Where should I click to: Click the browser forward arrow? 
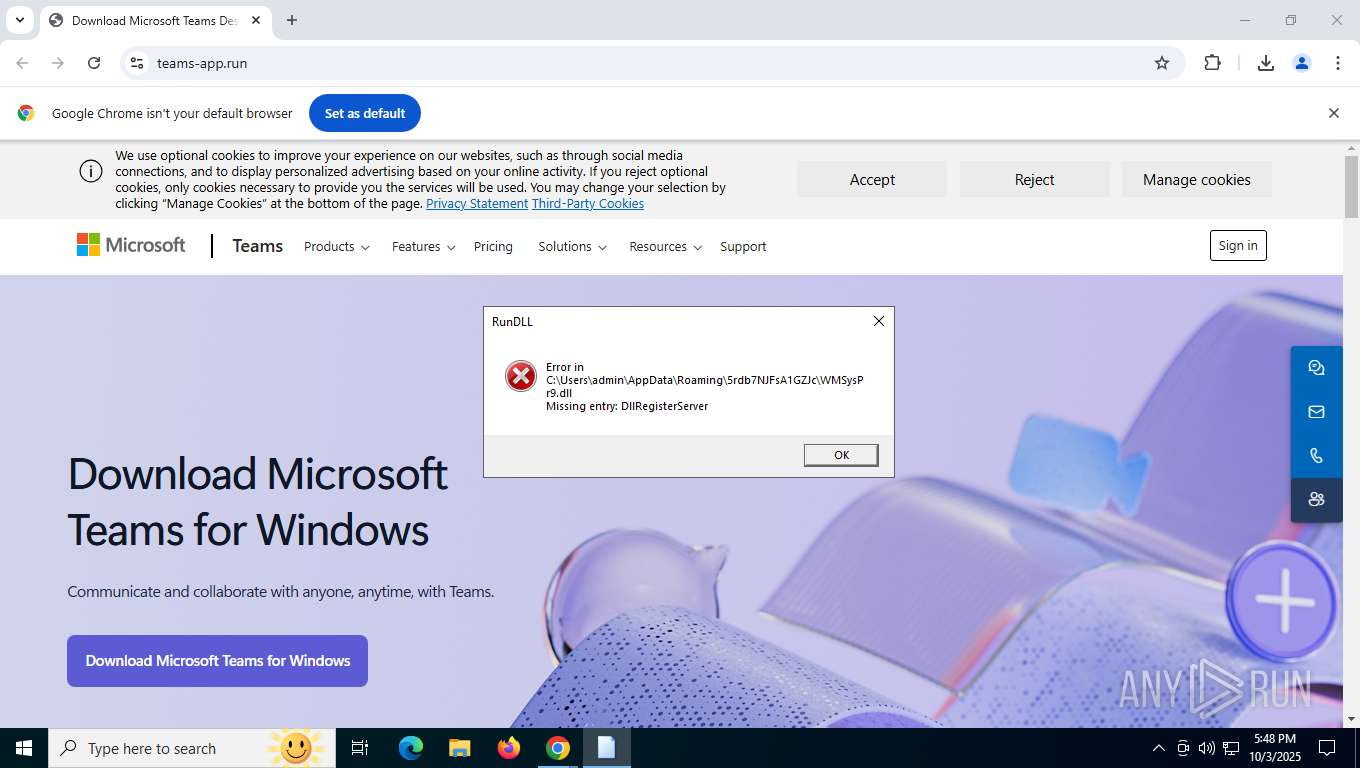click(x=58, y=63)
